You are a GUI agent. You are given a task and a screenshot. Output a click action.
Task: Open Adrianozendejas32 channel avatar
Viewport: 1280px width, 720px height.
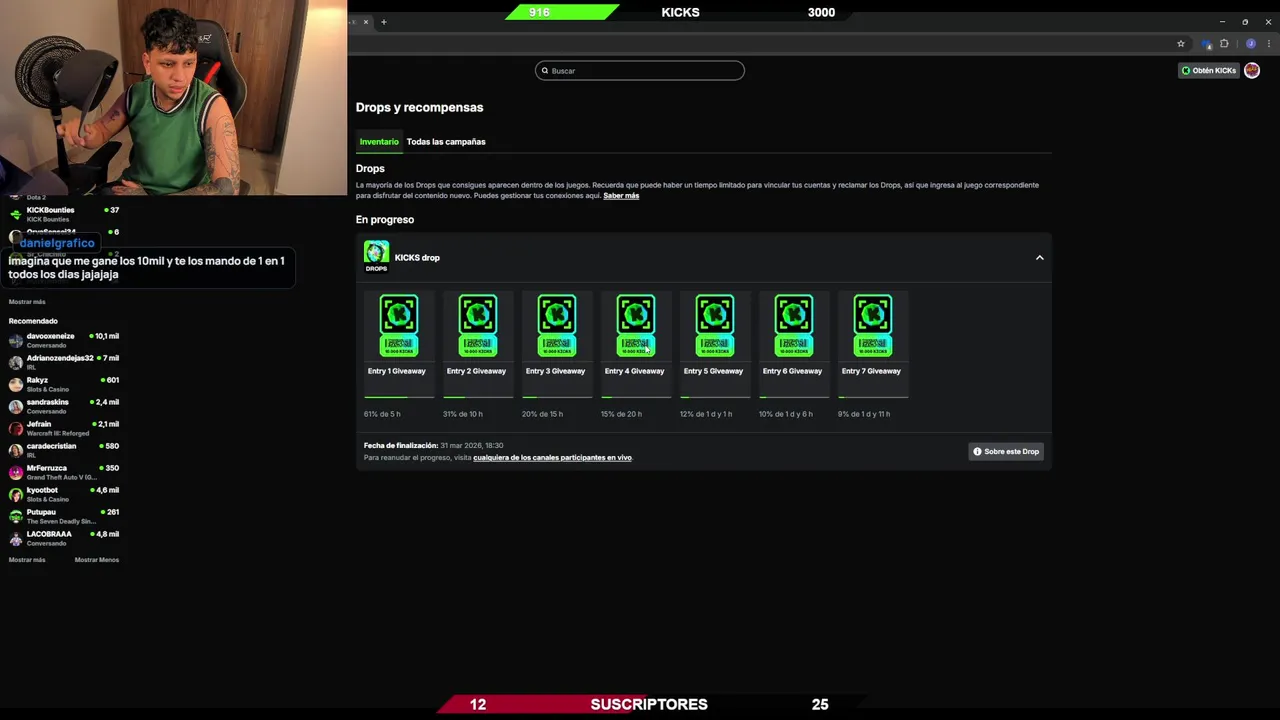click(x=16, y=362)
